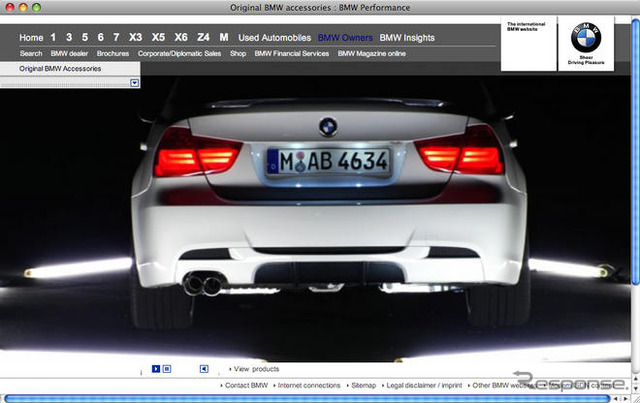This screenshot has width=640, height=403.
Task: Open Corporate/Diplomatic Sales link
Action: click(x=179, y=53)
